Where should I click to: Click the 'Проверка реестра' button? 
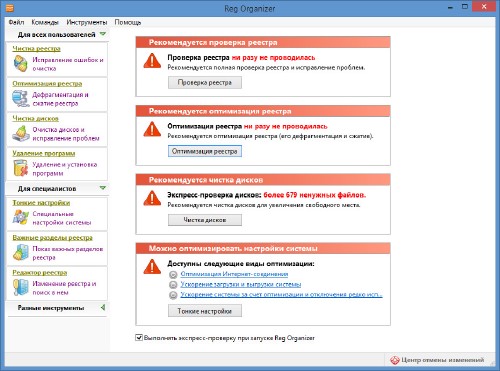tap(205, 83)
